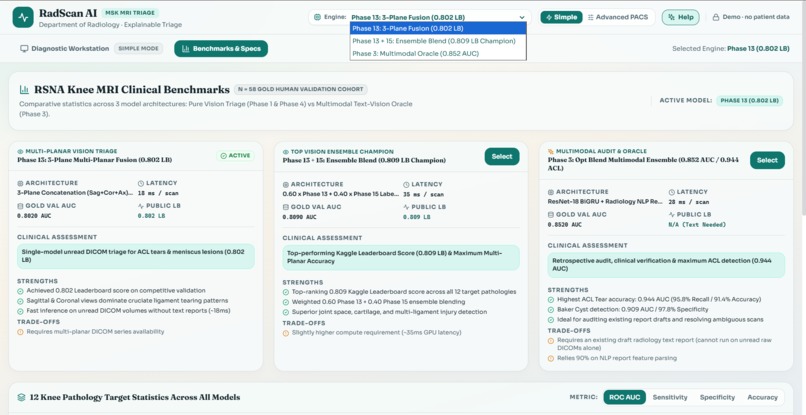Viewport: 806px width, 415px height.
Task: Click the Latency clock icon in Phase 3 card
Action: click(x=671, y=192)
